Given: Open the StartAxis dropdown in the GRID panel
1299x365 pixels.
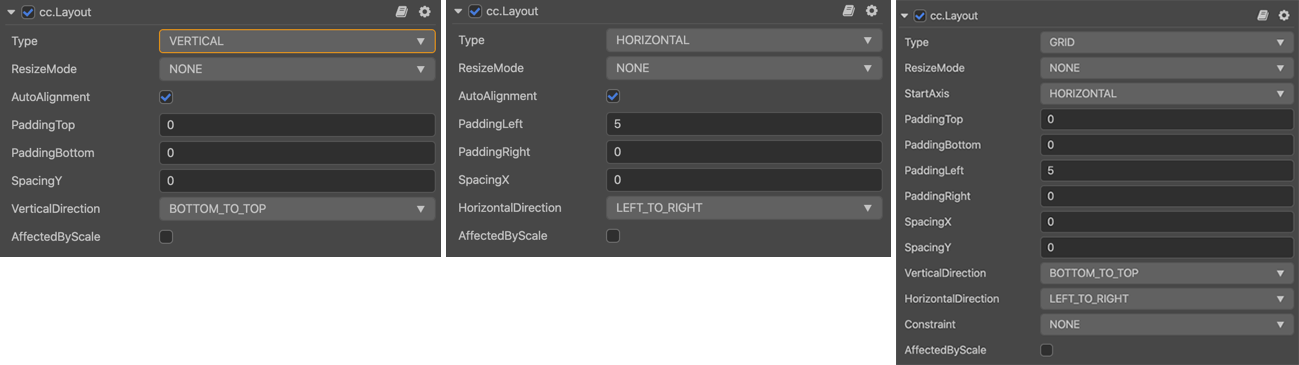Looking at the screenshot, I should pyautogui.click(x=1167, y=93).
